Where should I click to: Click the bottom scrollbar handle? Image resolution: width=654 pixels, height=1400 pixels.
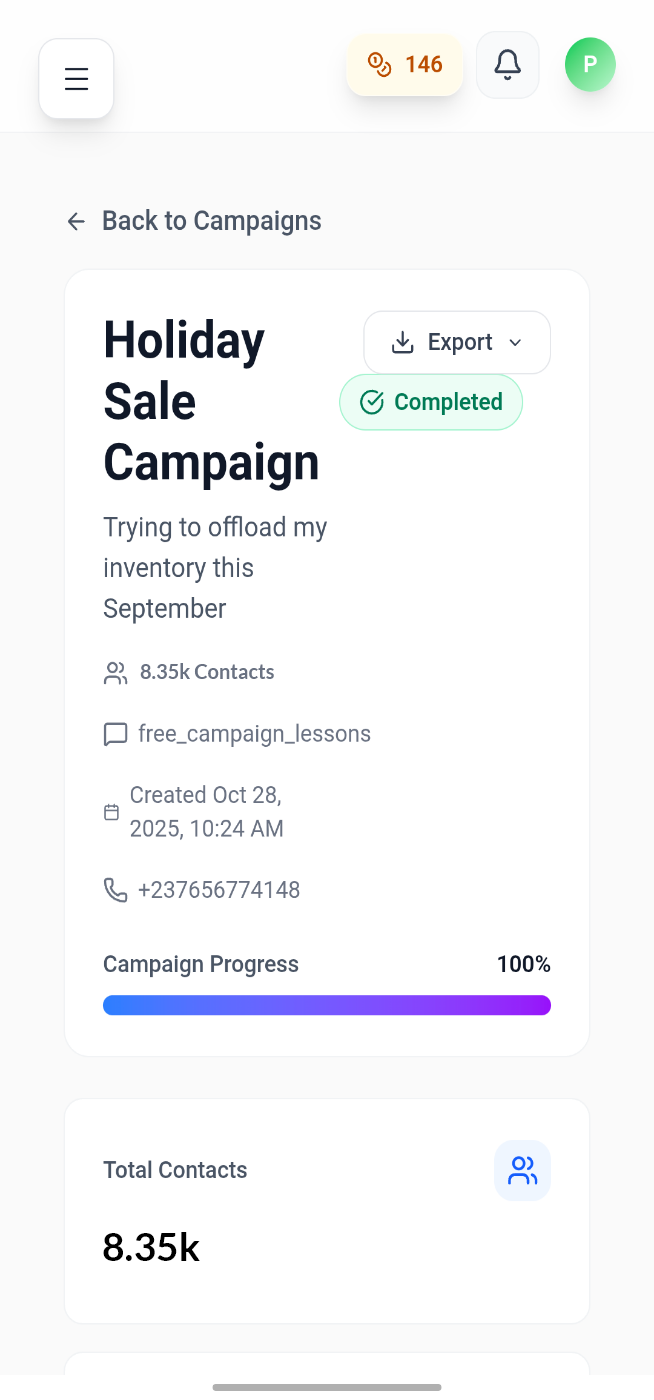[327, 1386]
